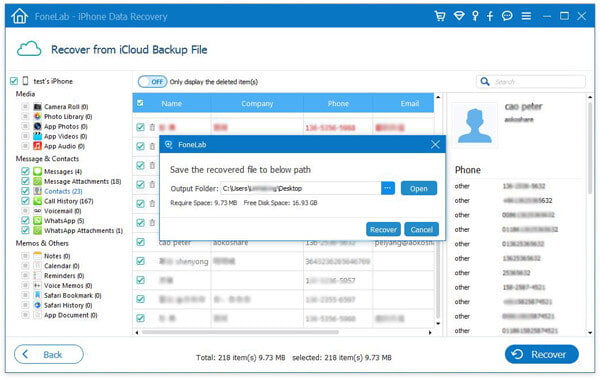The image size is (600, 379).
Task: Click the Open folder button
Action: [x=419, y=188]
